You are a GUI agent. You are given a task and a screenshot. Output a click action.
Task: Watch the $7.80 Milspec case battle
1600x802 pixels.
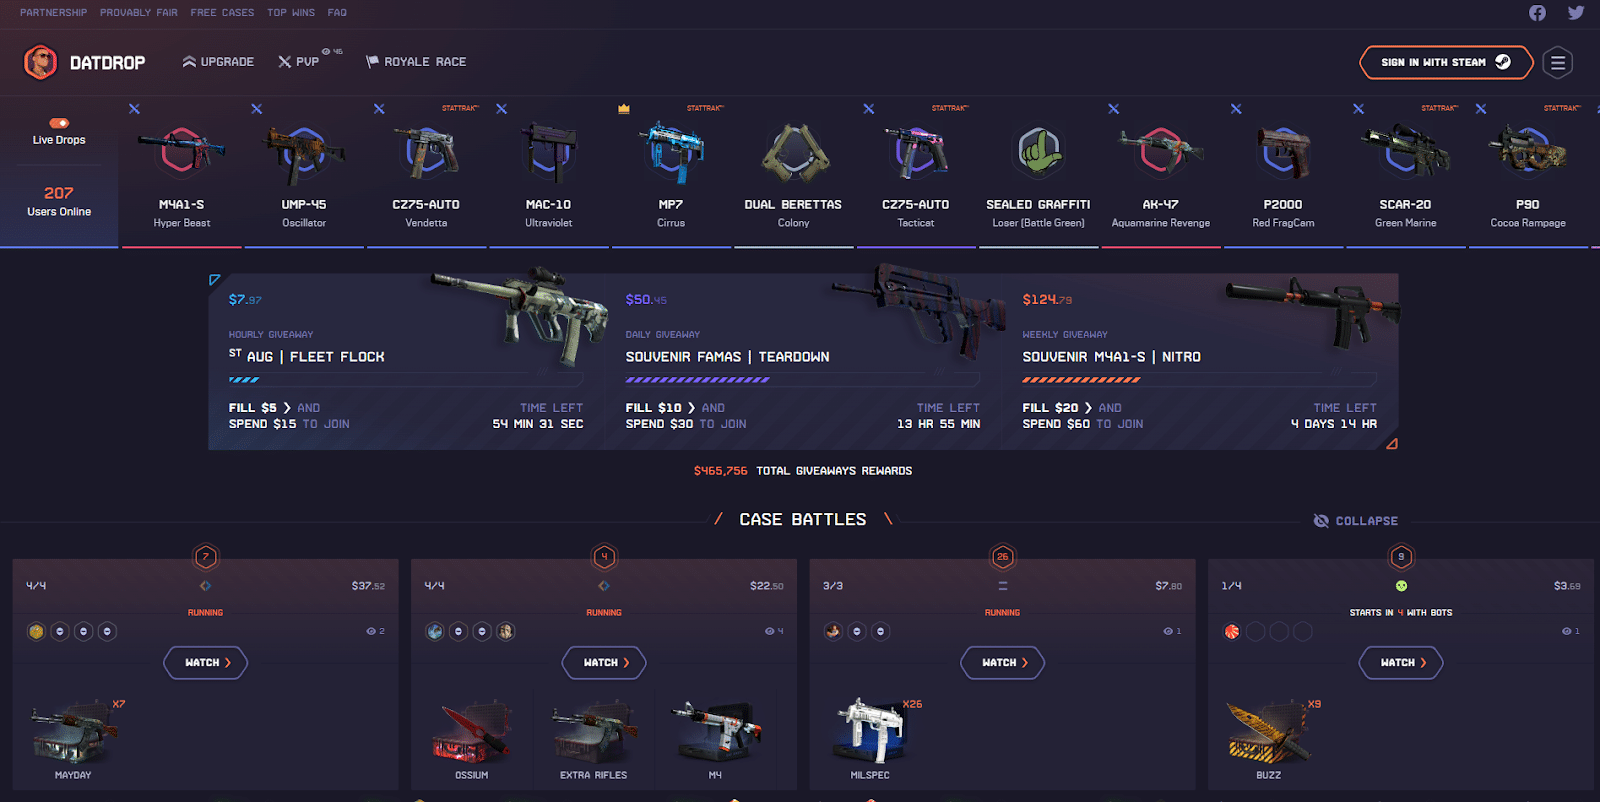[x=1002, y=663]
